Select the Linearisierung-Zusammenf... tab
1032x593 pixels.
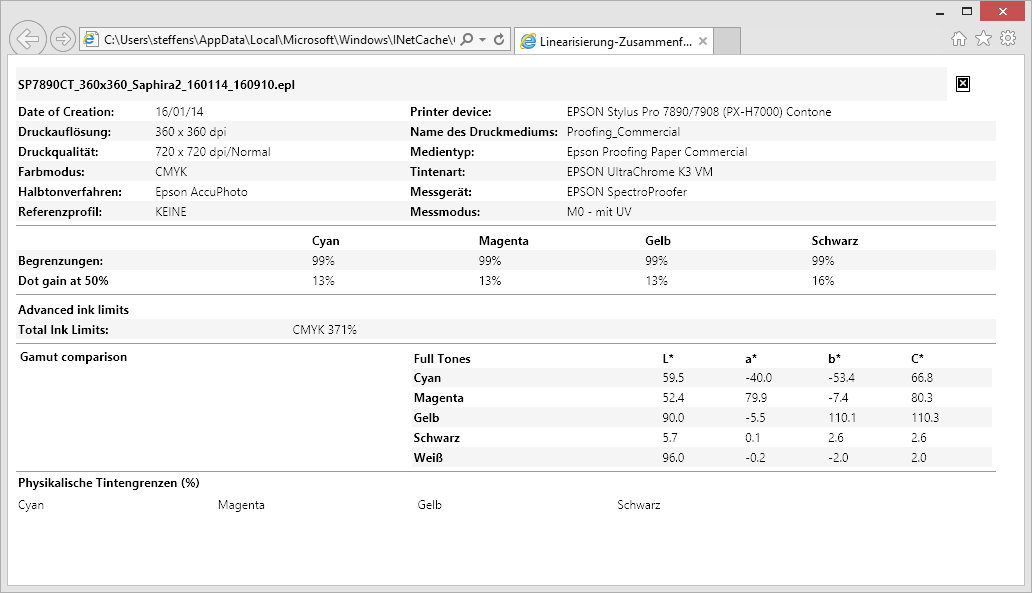pyautogui.click(x=613, y=41)
